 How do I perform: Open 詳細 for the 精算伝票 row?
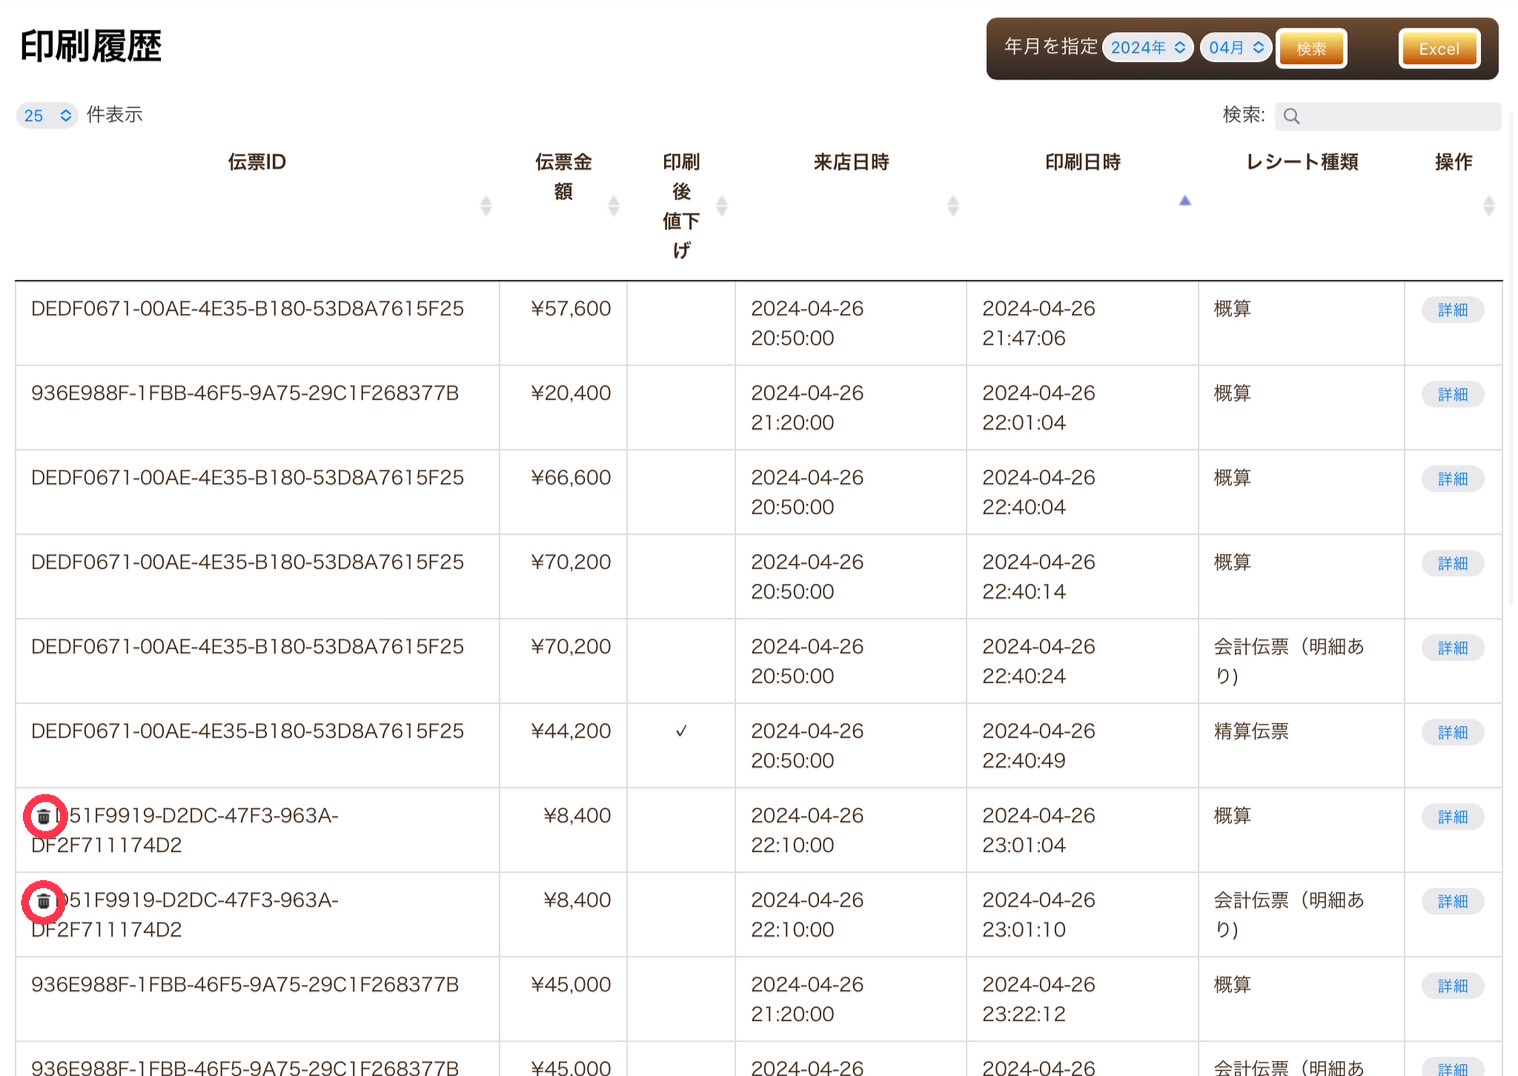pyautogui.click(x=1452, y=733)
